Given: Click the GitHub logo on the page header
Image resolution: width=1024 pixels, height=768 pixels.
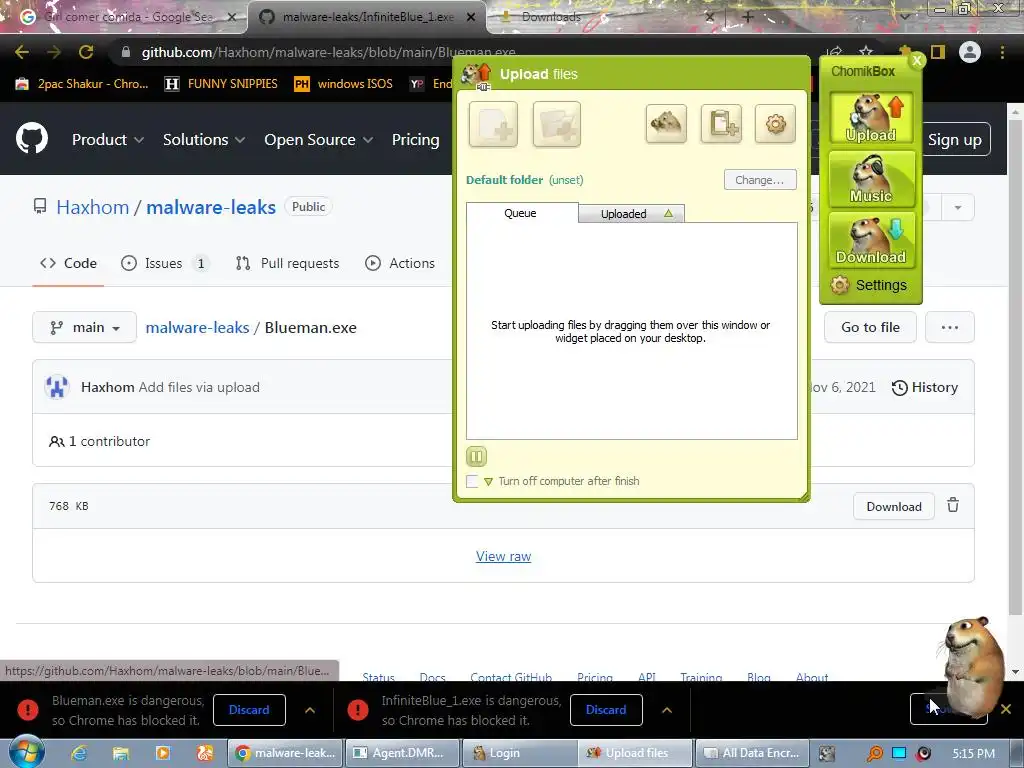Looking at the screenshot, I should coord(32,138).
